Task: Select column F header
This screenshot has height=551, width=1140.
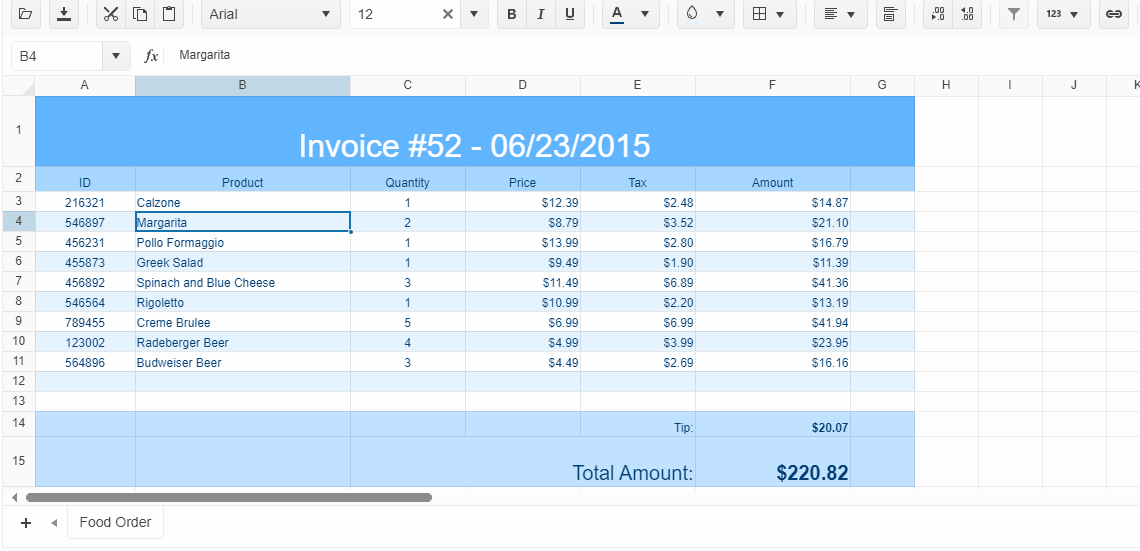Action: (x=773, y=85)
